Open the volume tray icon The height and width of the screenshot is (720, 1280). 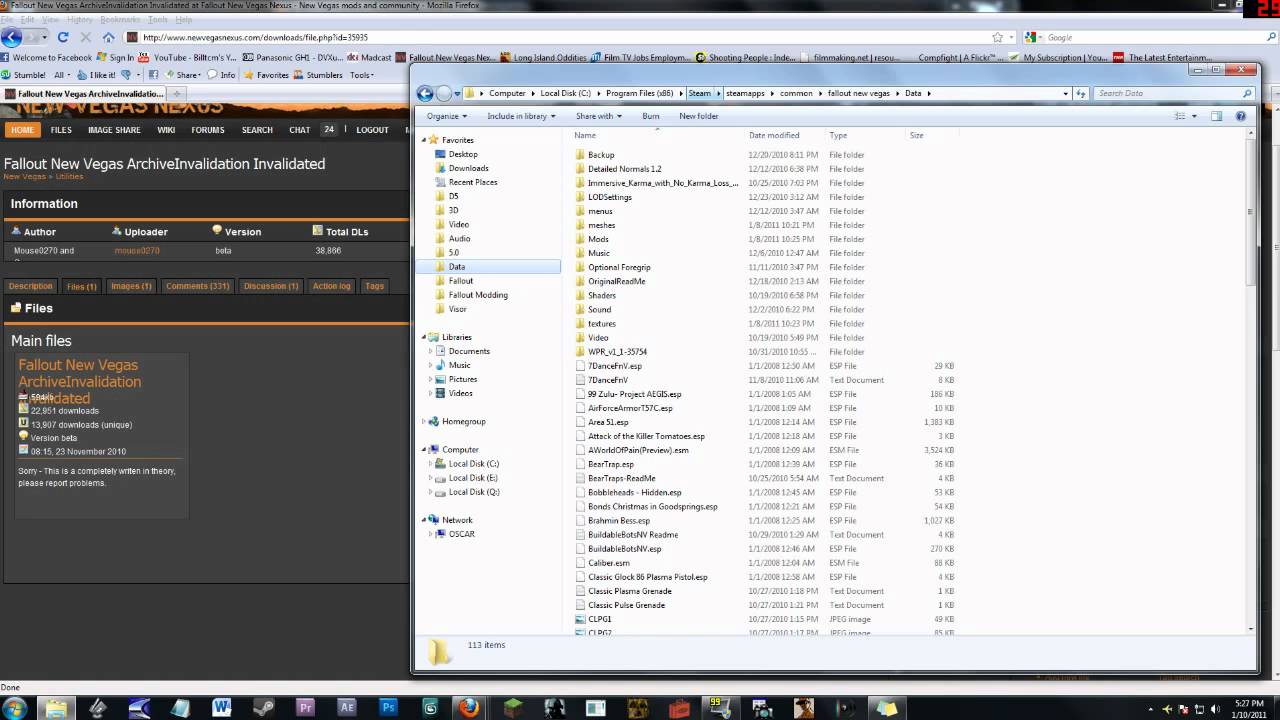coord(1213,707)
